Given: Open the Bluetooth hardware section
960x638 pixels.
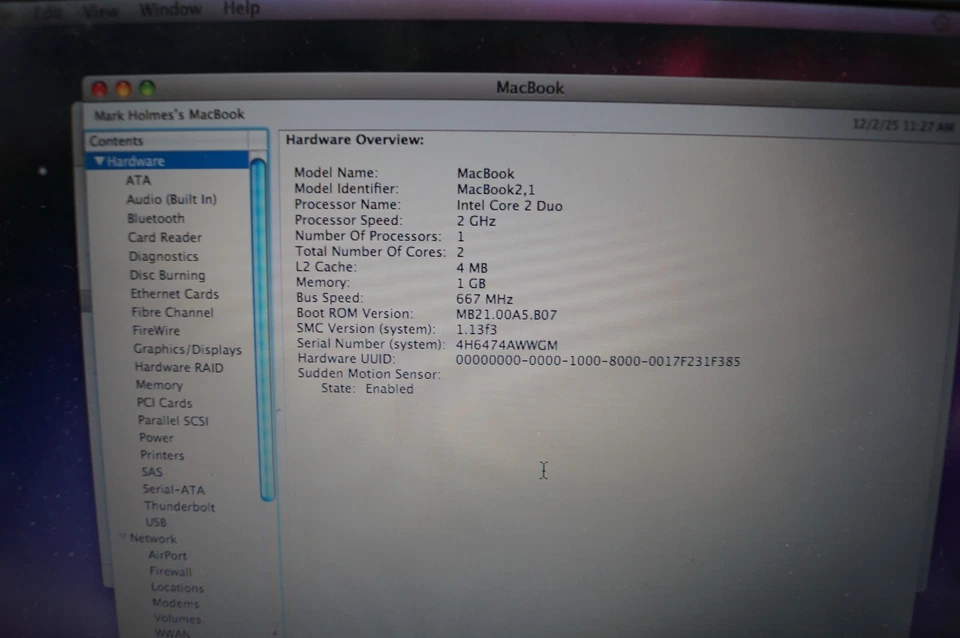Looking at the screenshot, I should pyautogui.click(x=156, y=218).
